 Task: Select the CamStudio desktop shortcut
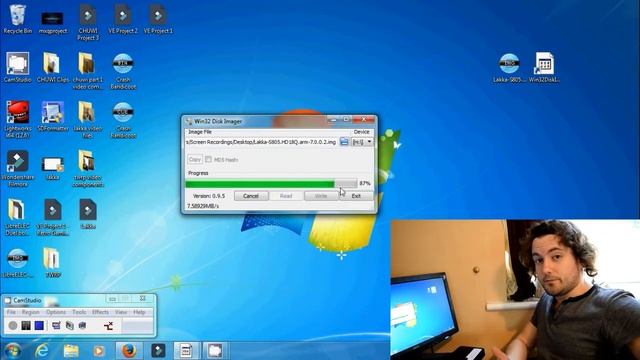(18, 67)
